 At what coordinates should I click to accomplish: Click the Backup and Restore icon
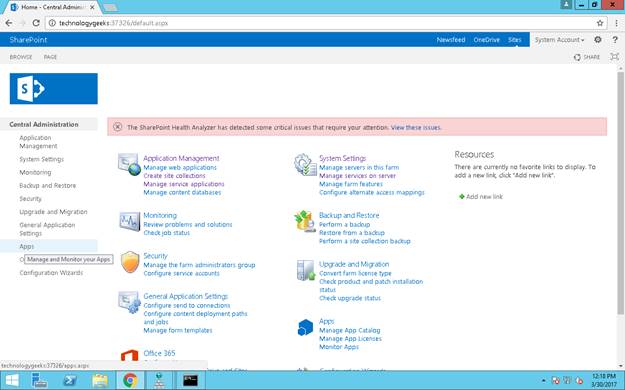(x=305, y=221)
